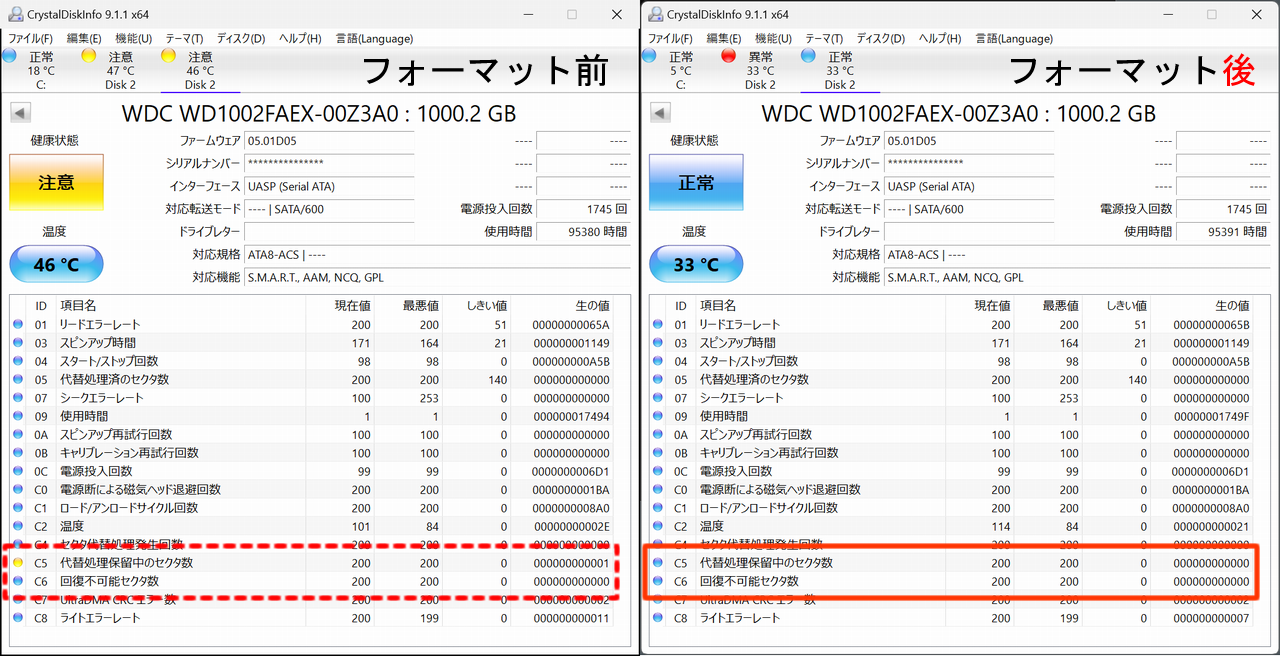The height and width of the screenshot is (656, 1280).
Task: Click interface field UASP in right window
Action: (x=969, y=186)
